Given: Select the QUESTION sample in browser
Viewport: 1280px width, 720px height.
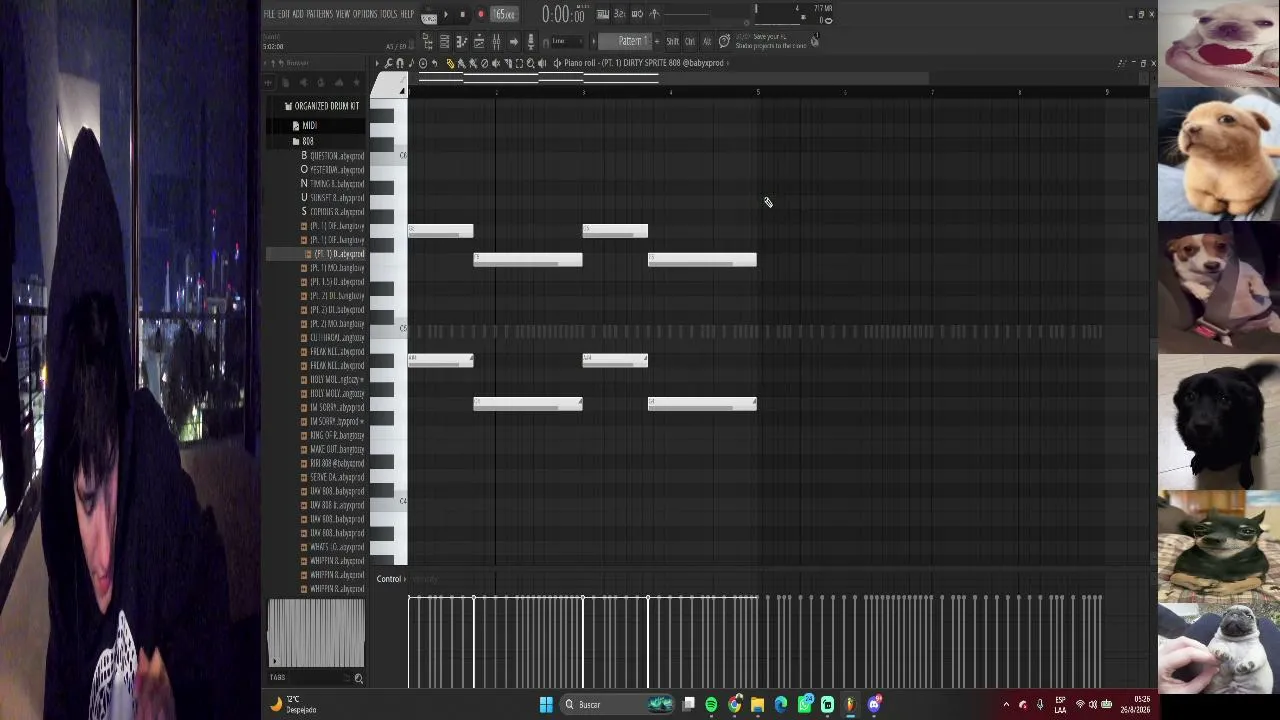Looking at the screenshot, I should pos(334,156).
